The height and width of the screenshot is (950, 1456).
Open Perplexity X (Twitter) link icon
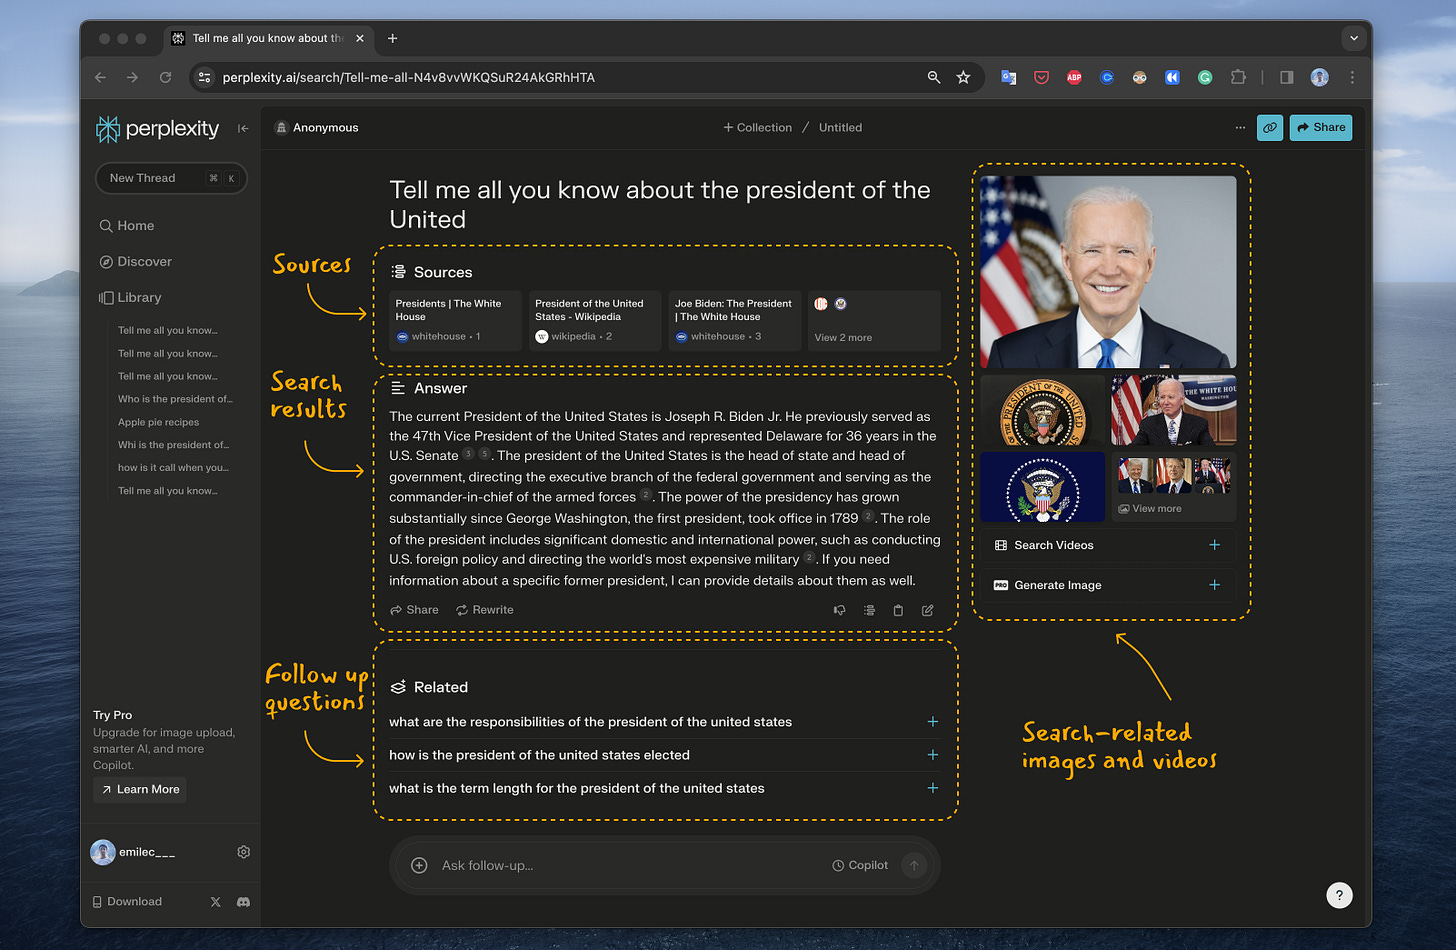216,902
